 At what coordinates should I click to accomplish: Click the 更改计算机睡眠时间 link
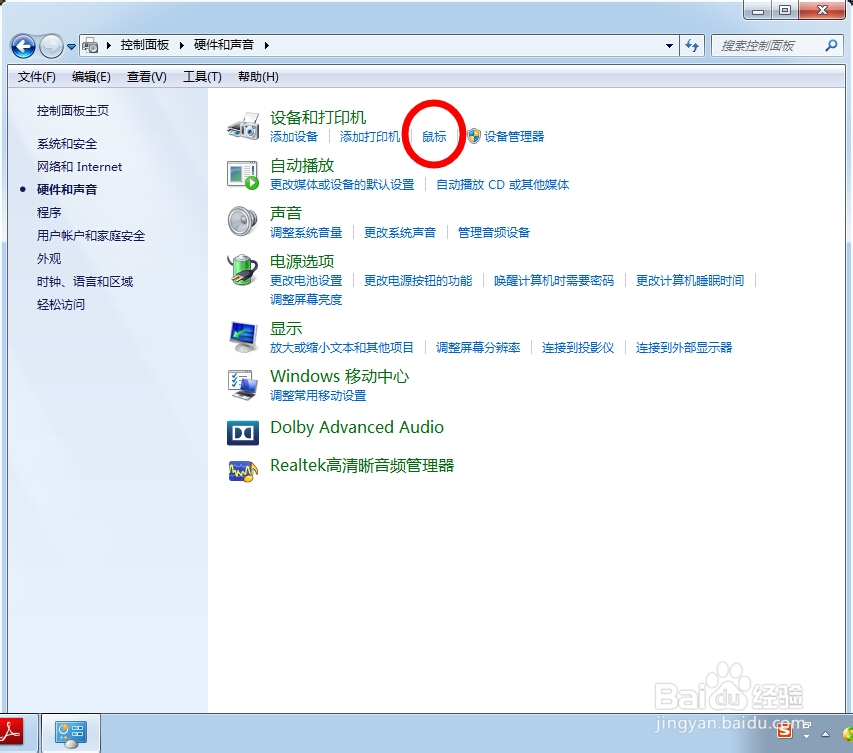[x=690, y=280]
